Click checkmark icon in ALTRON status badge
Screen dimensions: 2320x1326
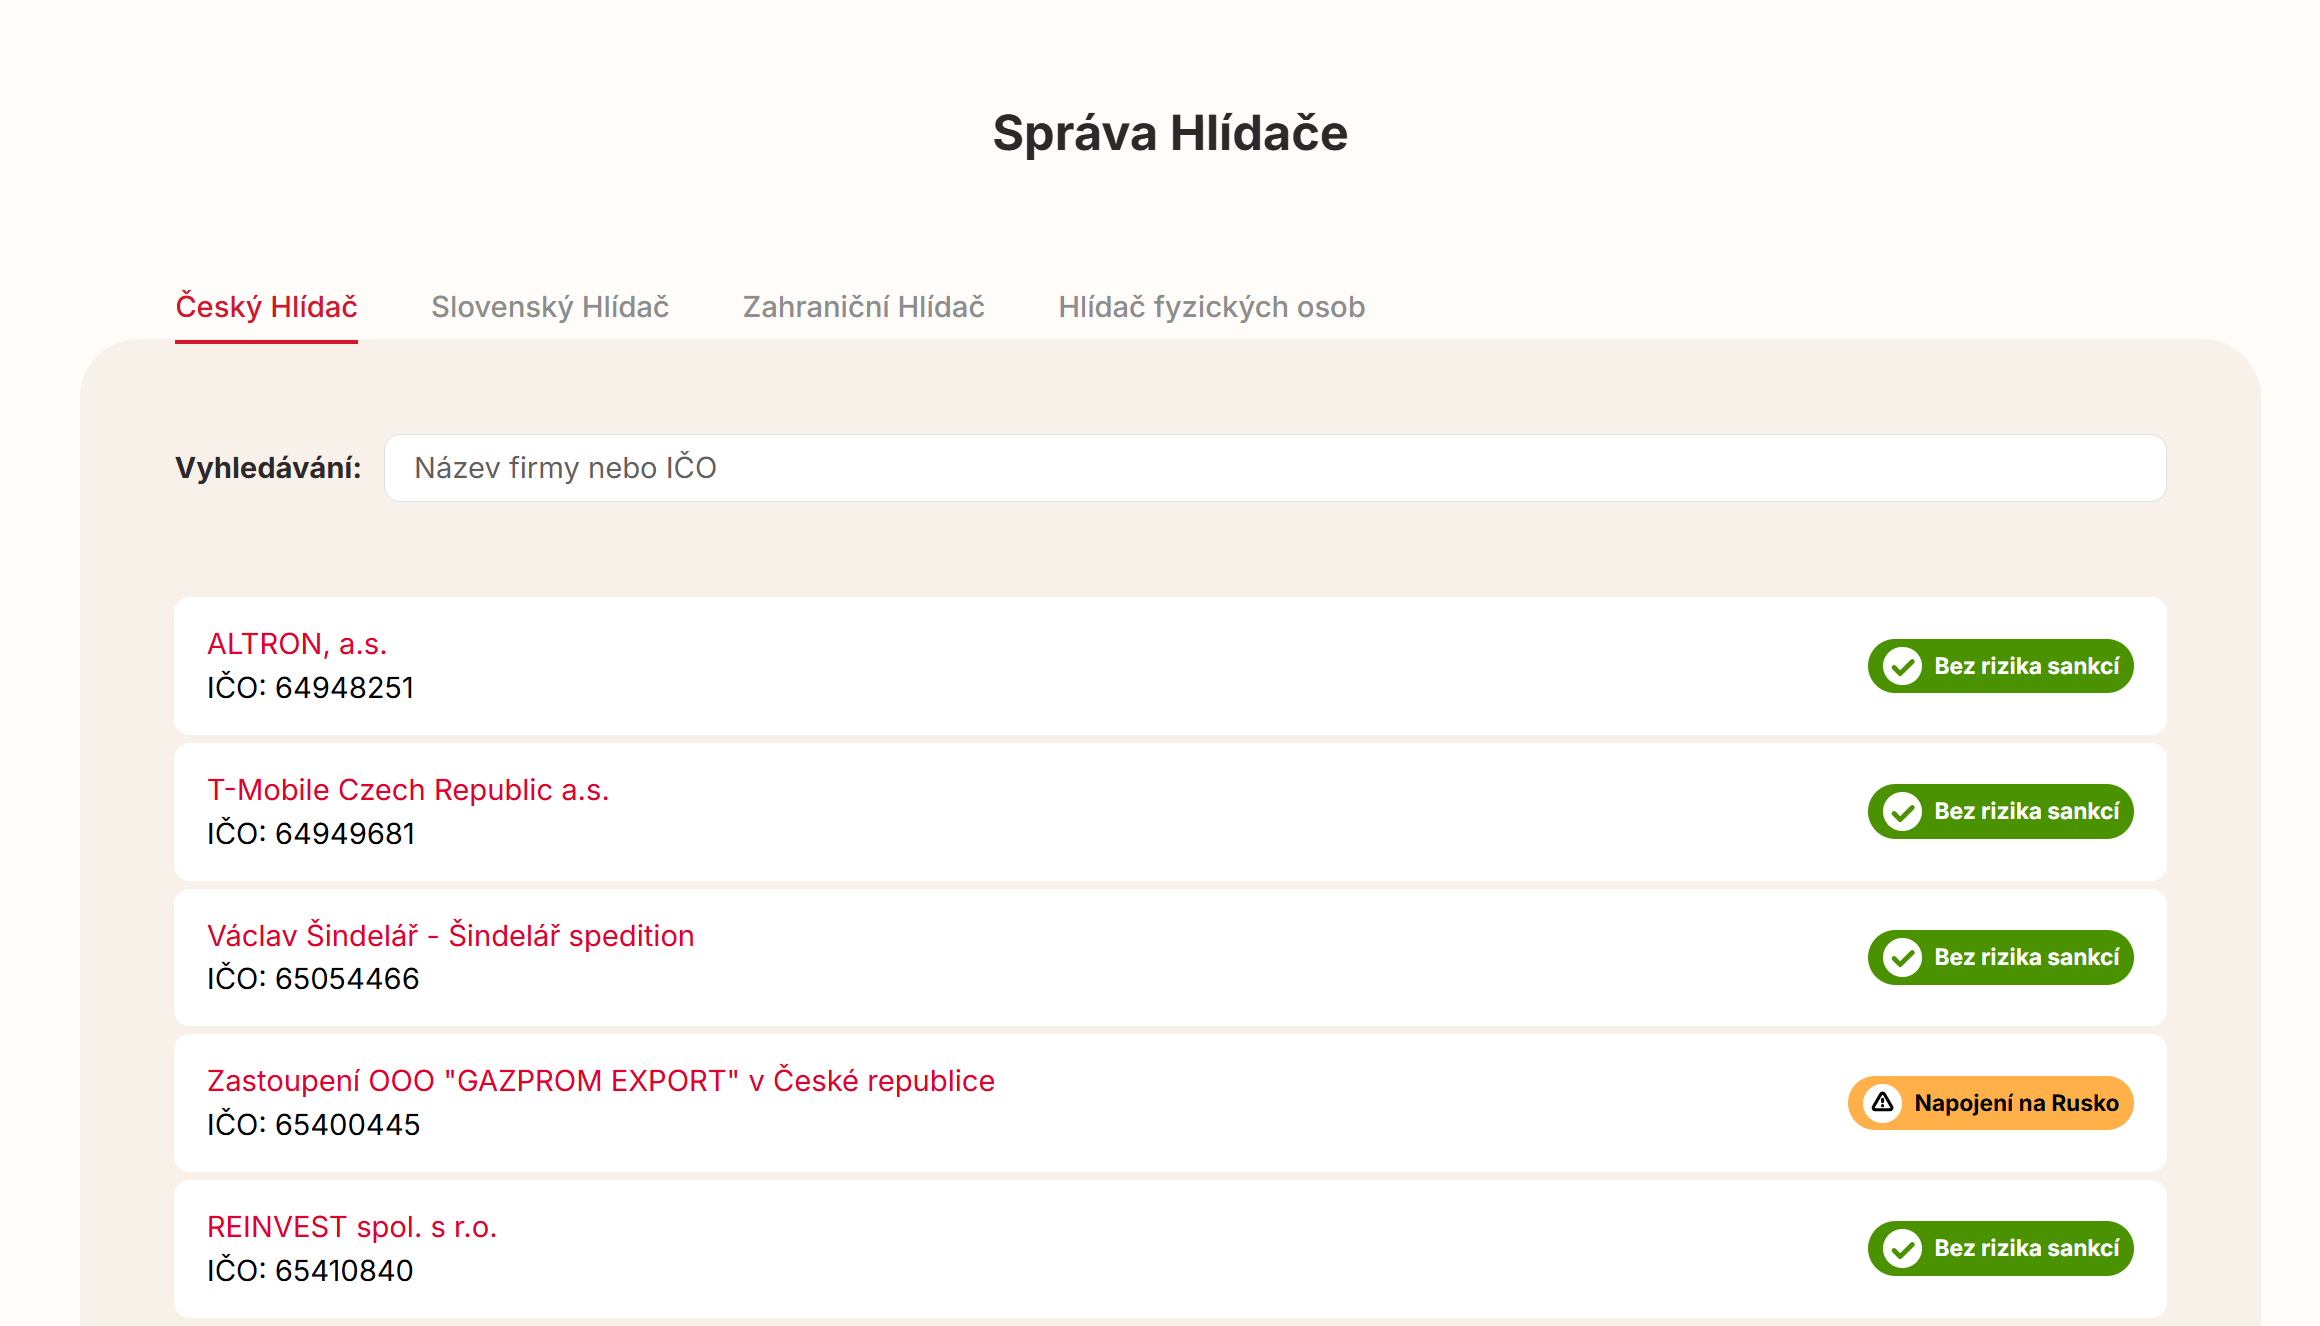tap(1902, 666)
